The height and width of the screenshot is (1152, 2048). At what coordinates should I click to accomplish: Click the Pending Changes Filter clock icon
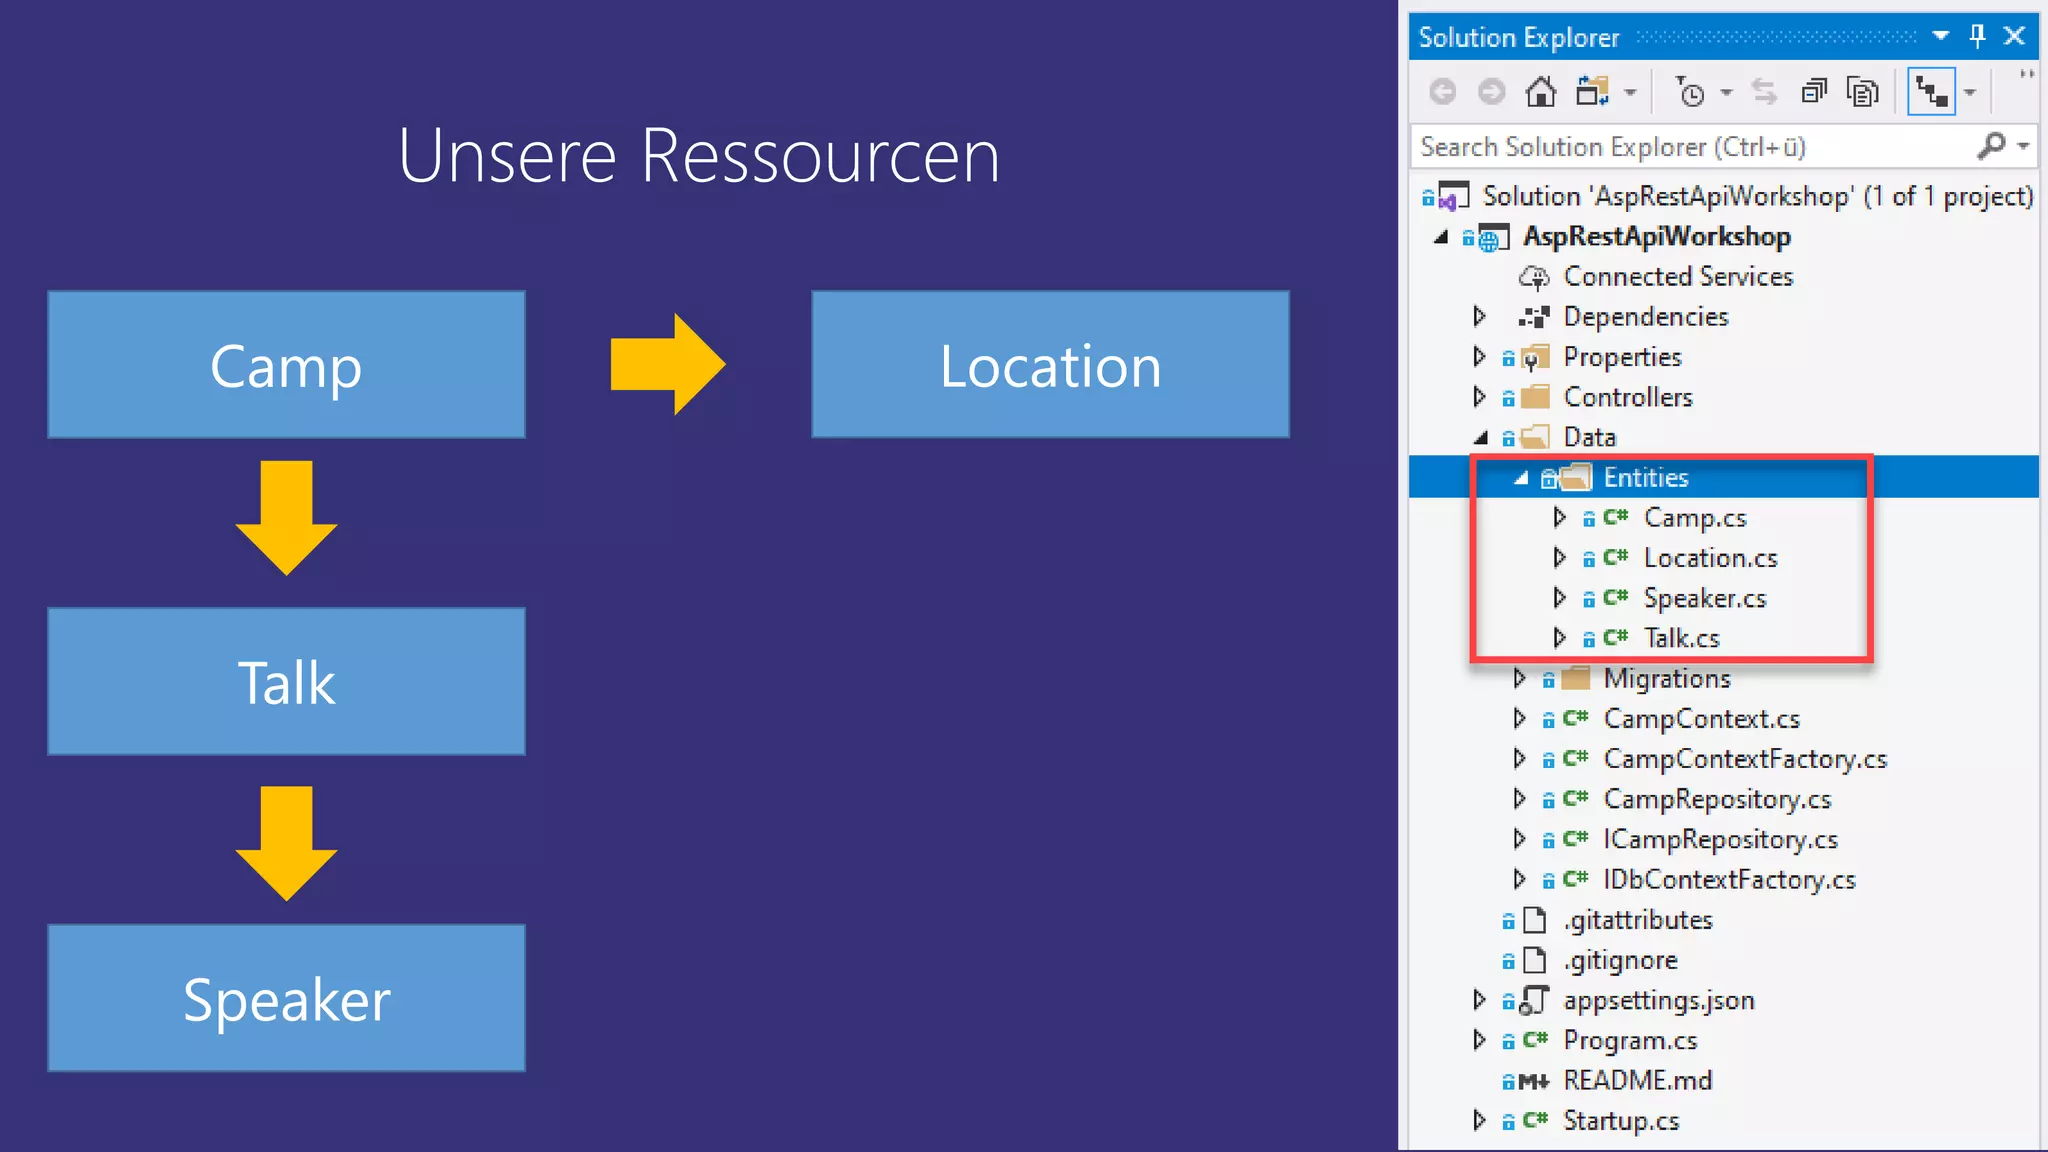point(1690,92)
